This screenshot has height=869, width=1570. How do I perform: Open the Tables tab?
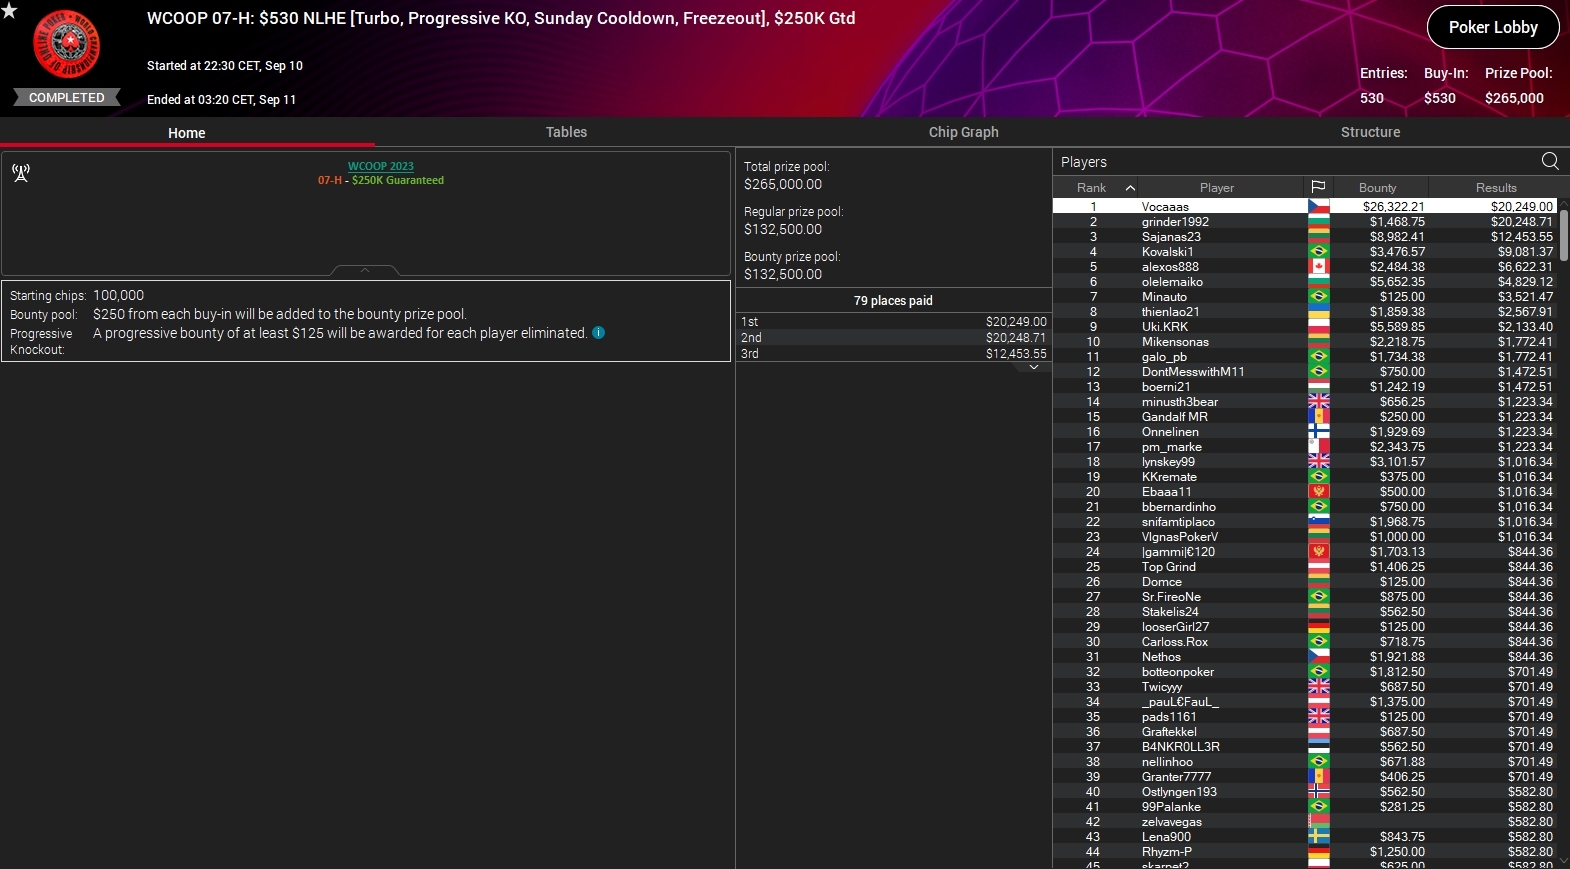(x=566, y=132)
